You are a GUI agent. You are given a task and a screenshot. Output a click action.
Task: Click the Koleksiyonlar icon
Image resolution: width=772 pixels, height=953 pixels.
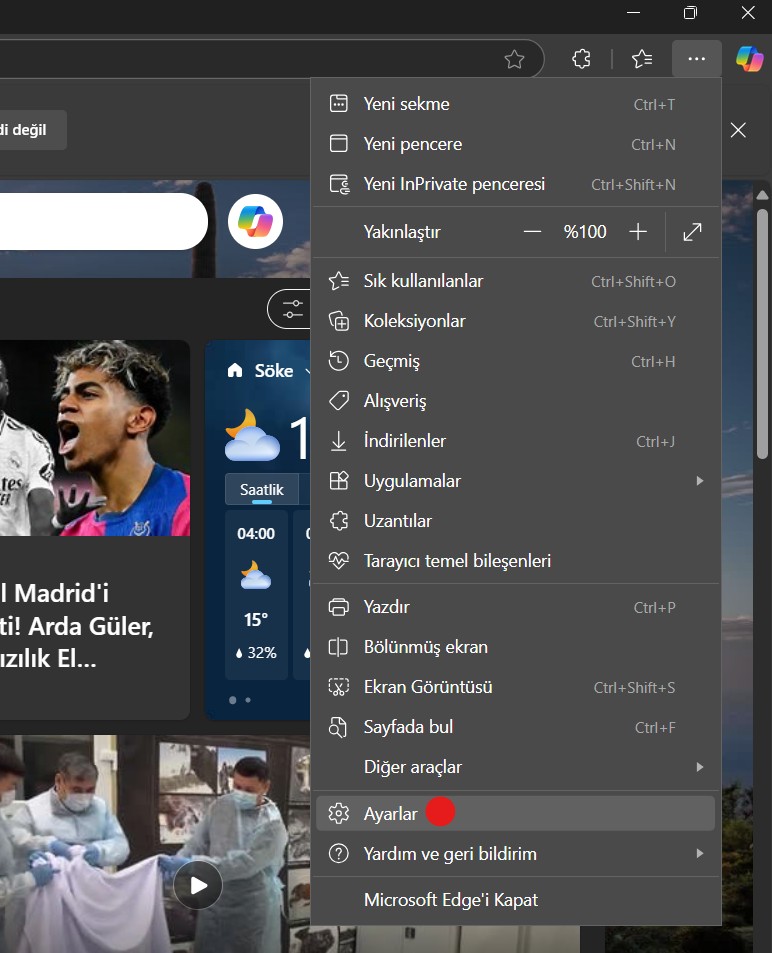pyautogui.click(x=339, y=321)
